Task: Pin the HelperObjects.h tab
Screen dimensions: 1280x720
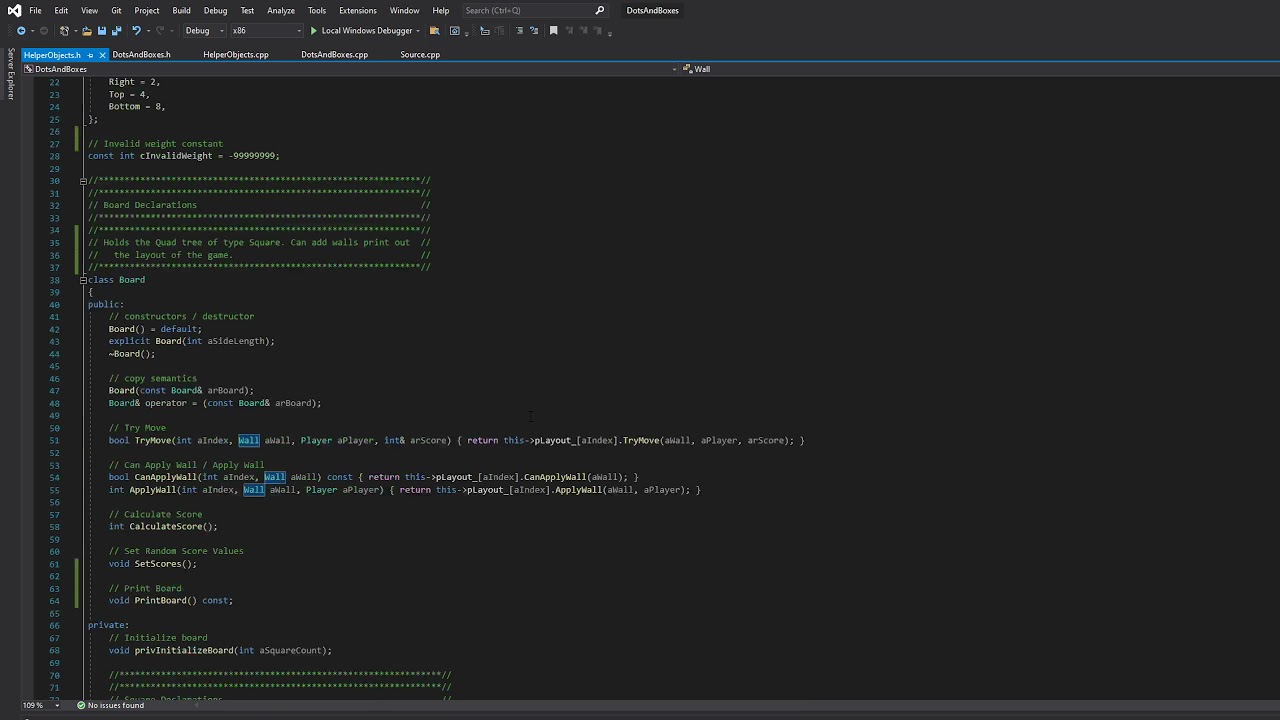Action: click(x=90, y=55)
